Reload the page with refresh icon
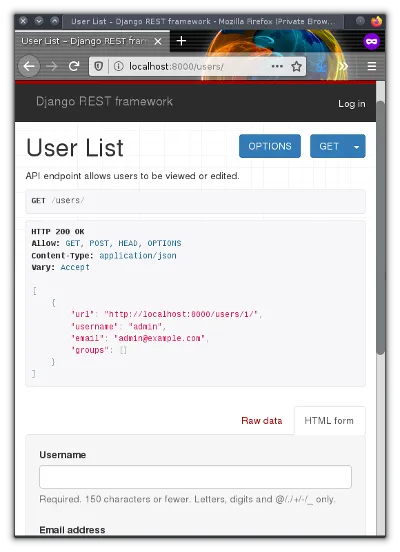The image size is (400, 552). 74,66
